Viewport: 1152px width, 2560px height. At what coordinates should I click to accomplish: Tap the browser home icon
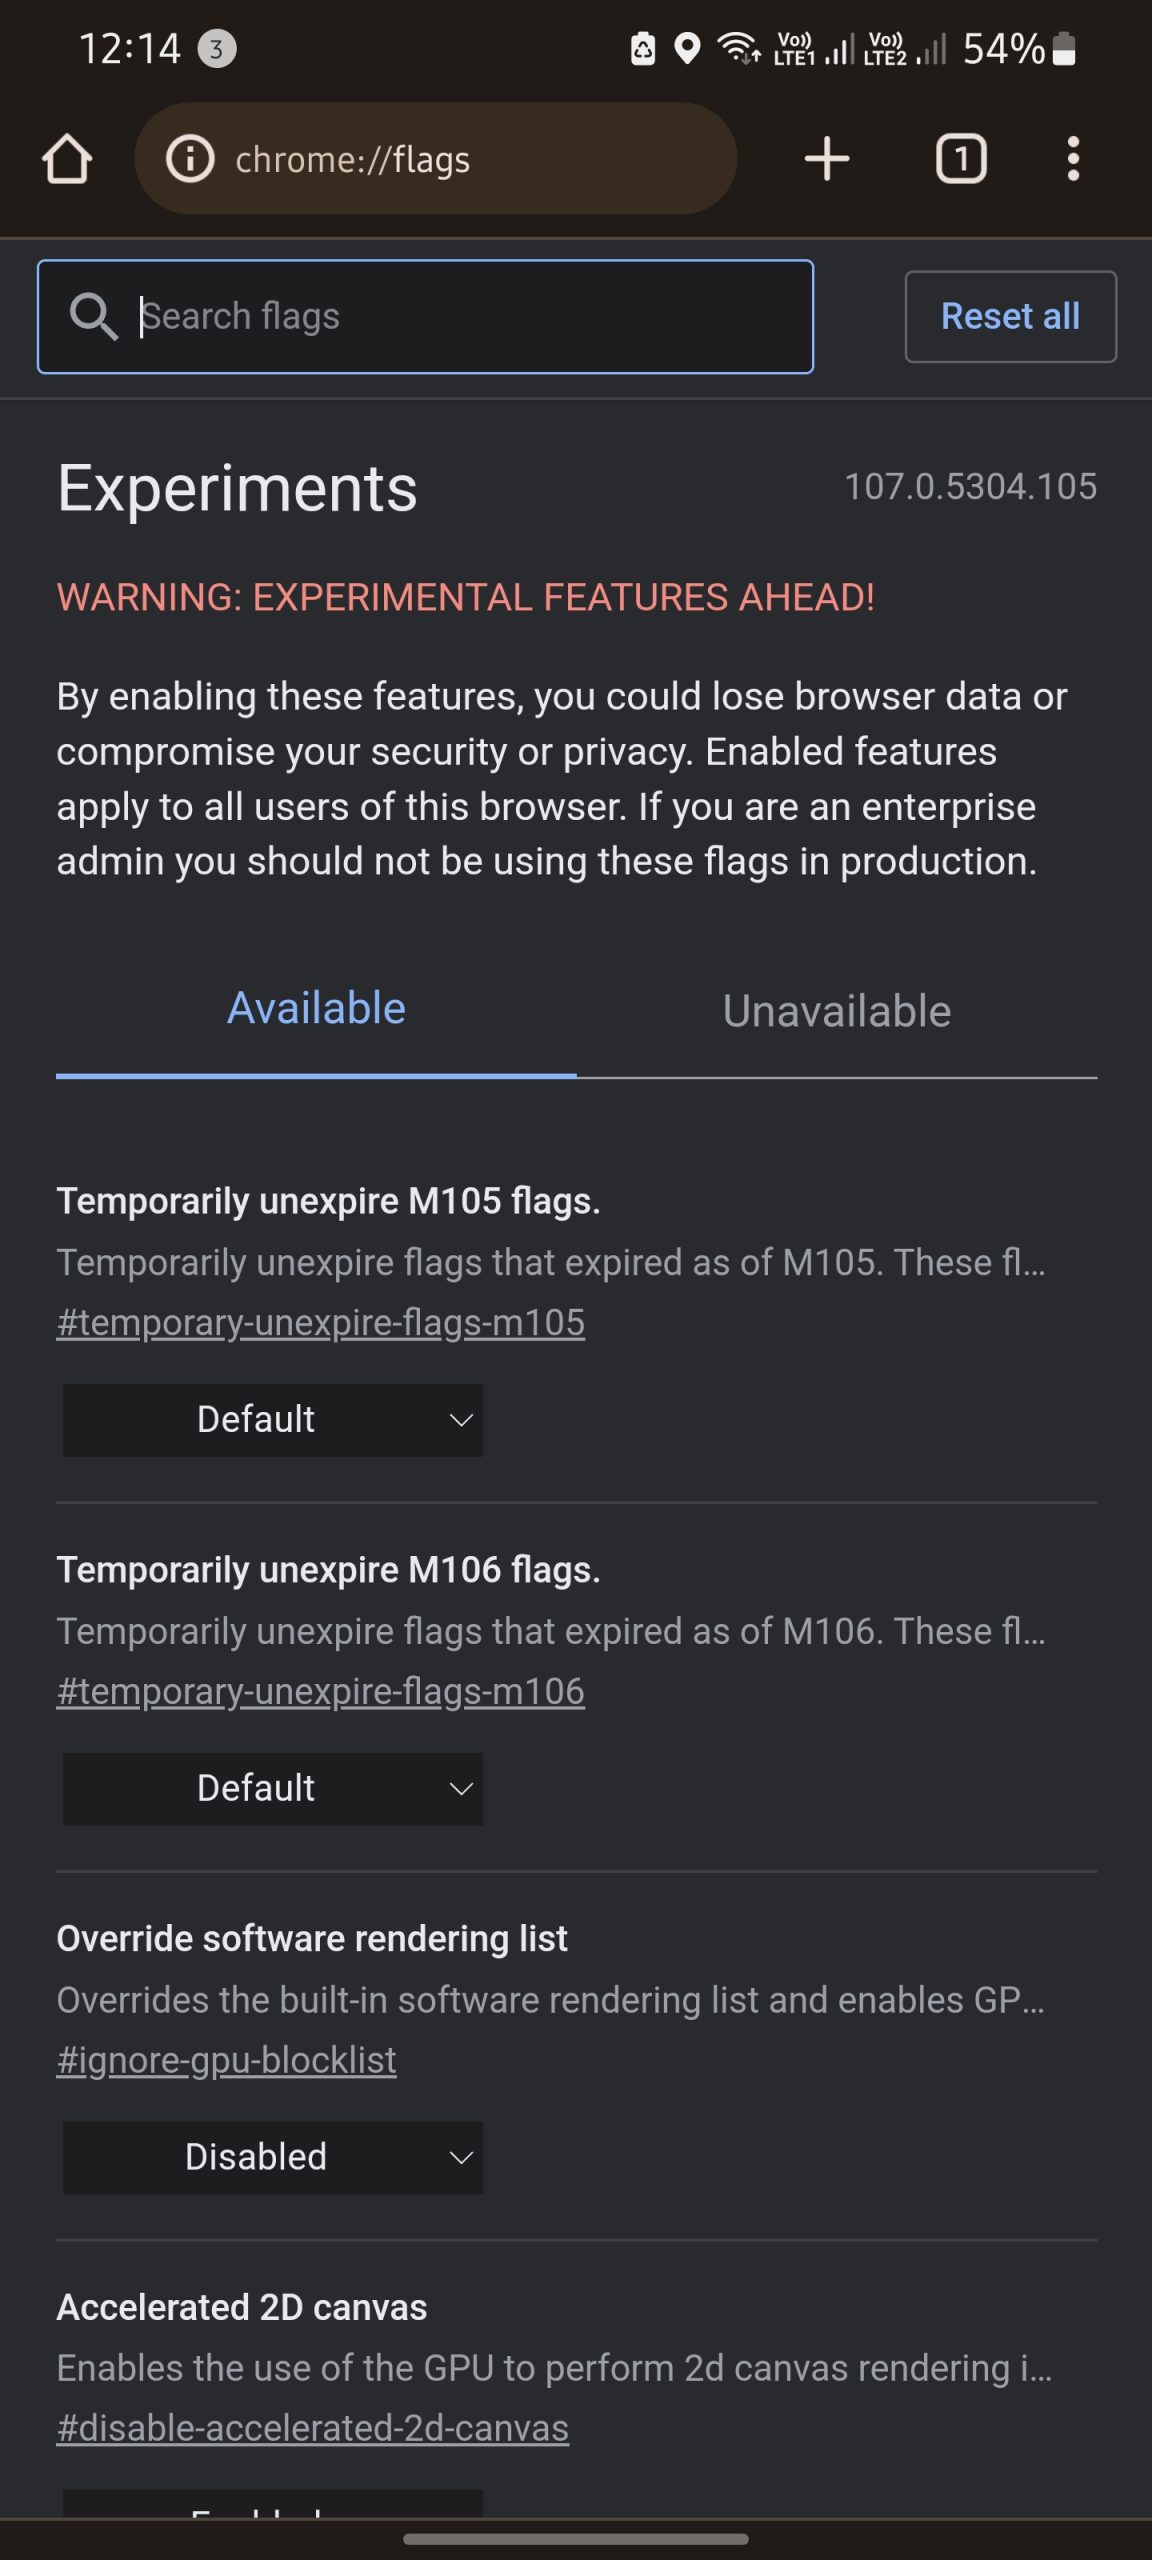[x=67, y=159]
